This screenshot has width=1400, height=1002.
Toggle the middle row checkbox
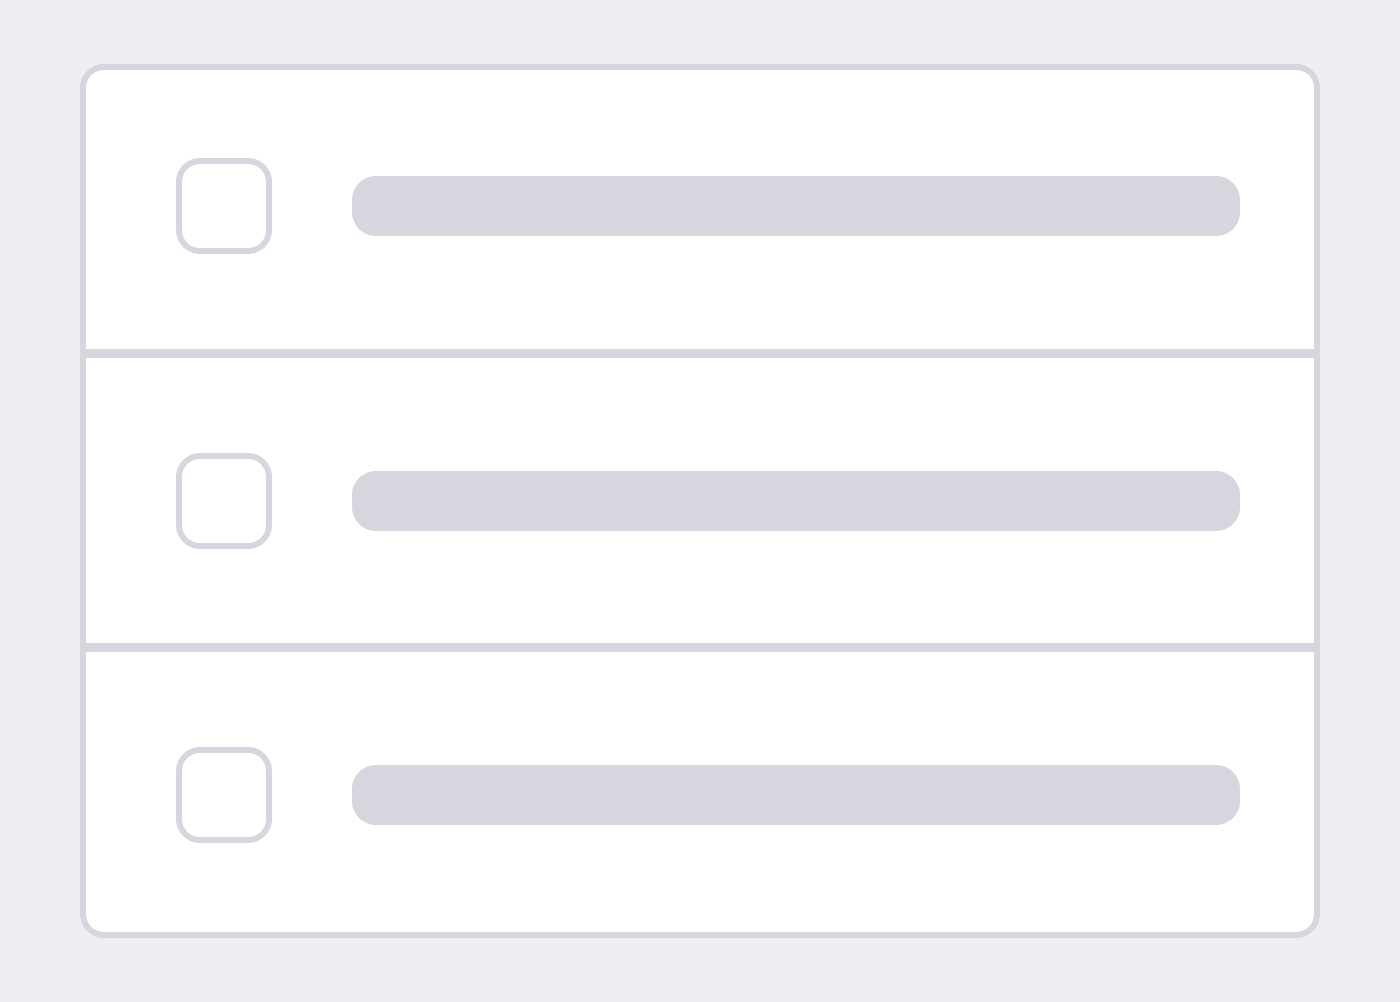click(224, 501)
